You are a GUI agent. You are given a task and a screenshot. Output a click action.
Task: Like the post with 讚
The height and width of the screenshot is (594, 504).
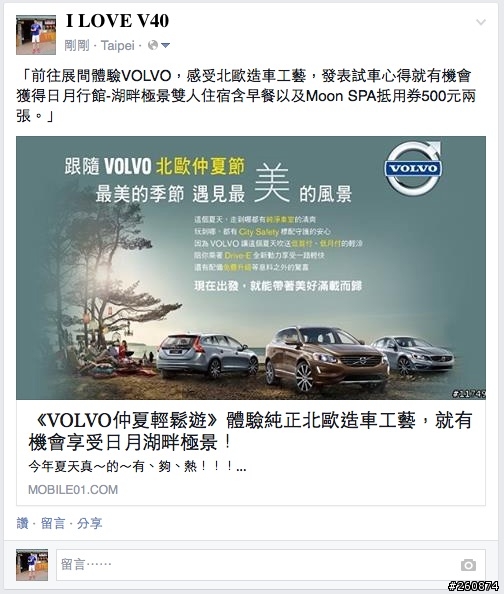pyautogui.click(x=22, y=523)
